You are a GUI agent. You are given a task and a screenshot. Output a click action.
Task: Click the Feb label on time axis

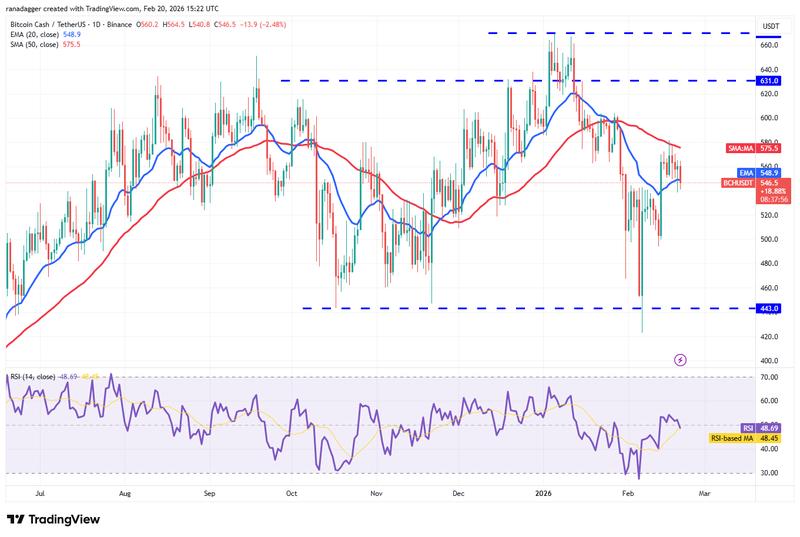tap(628, 493)
